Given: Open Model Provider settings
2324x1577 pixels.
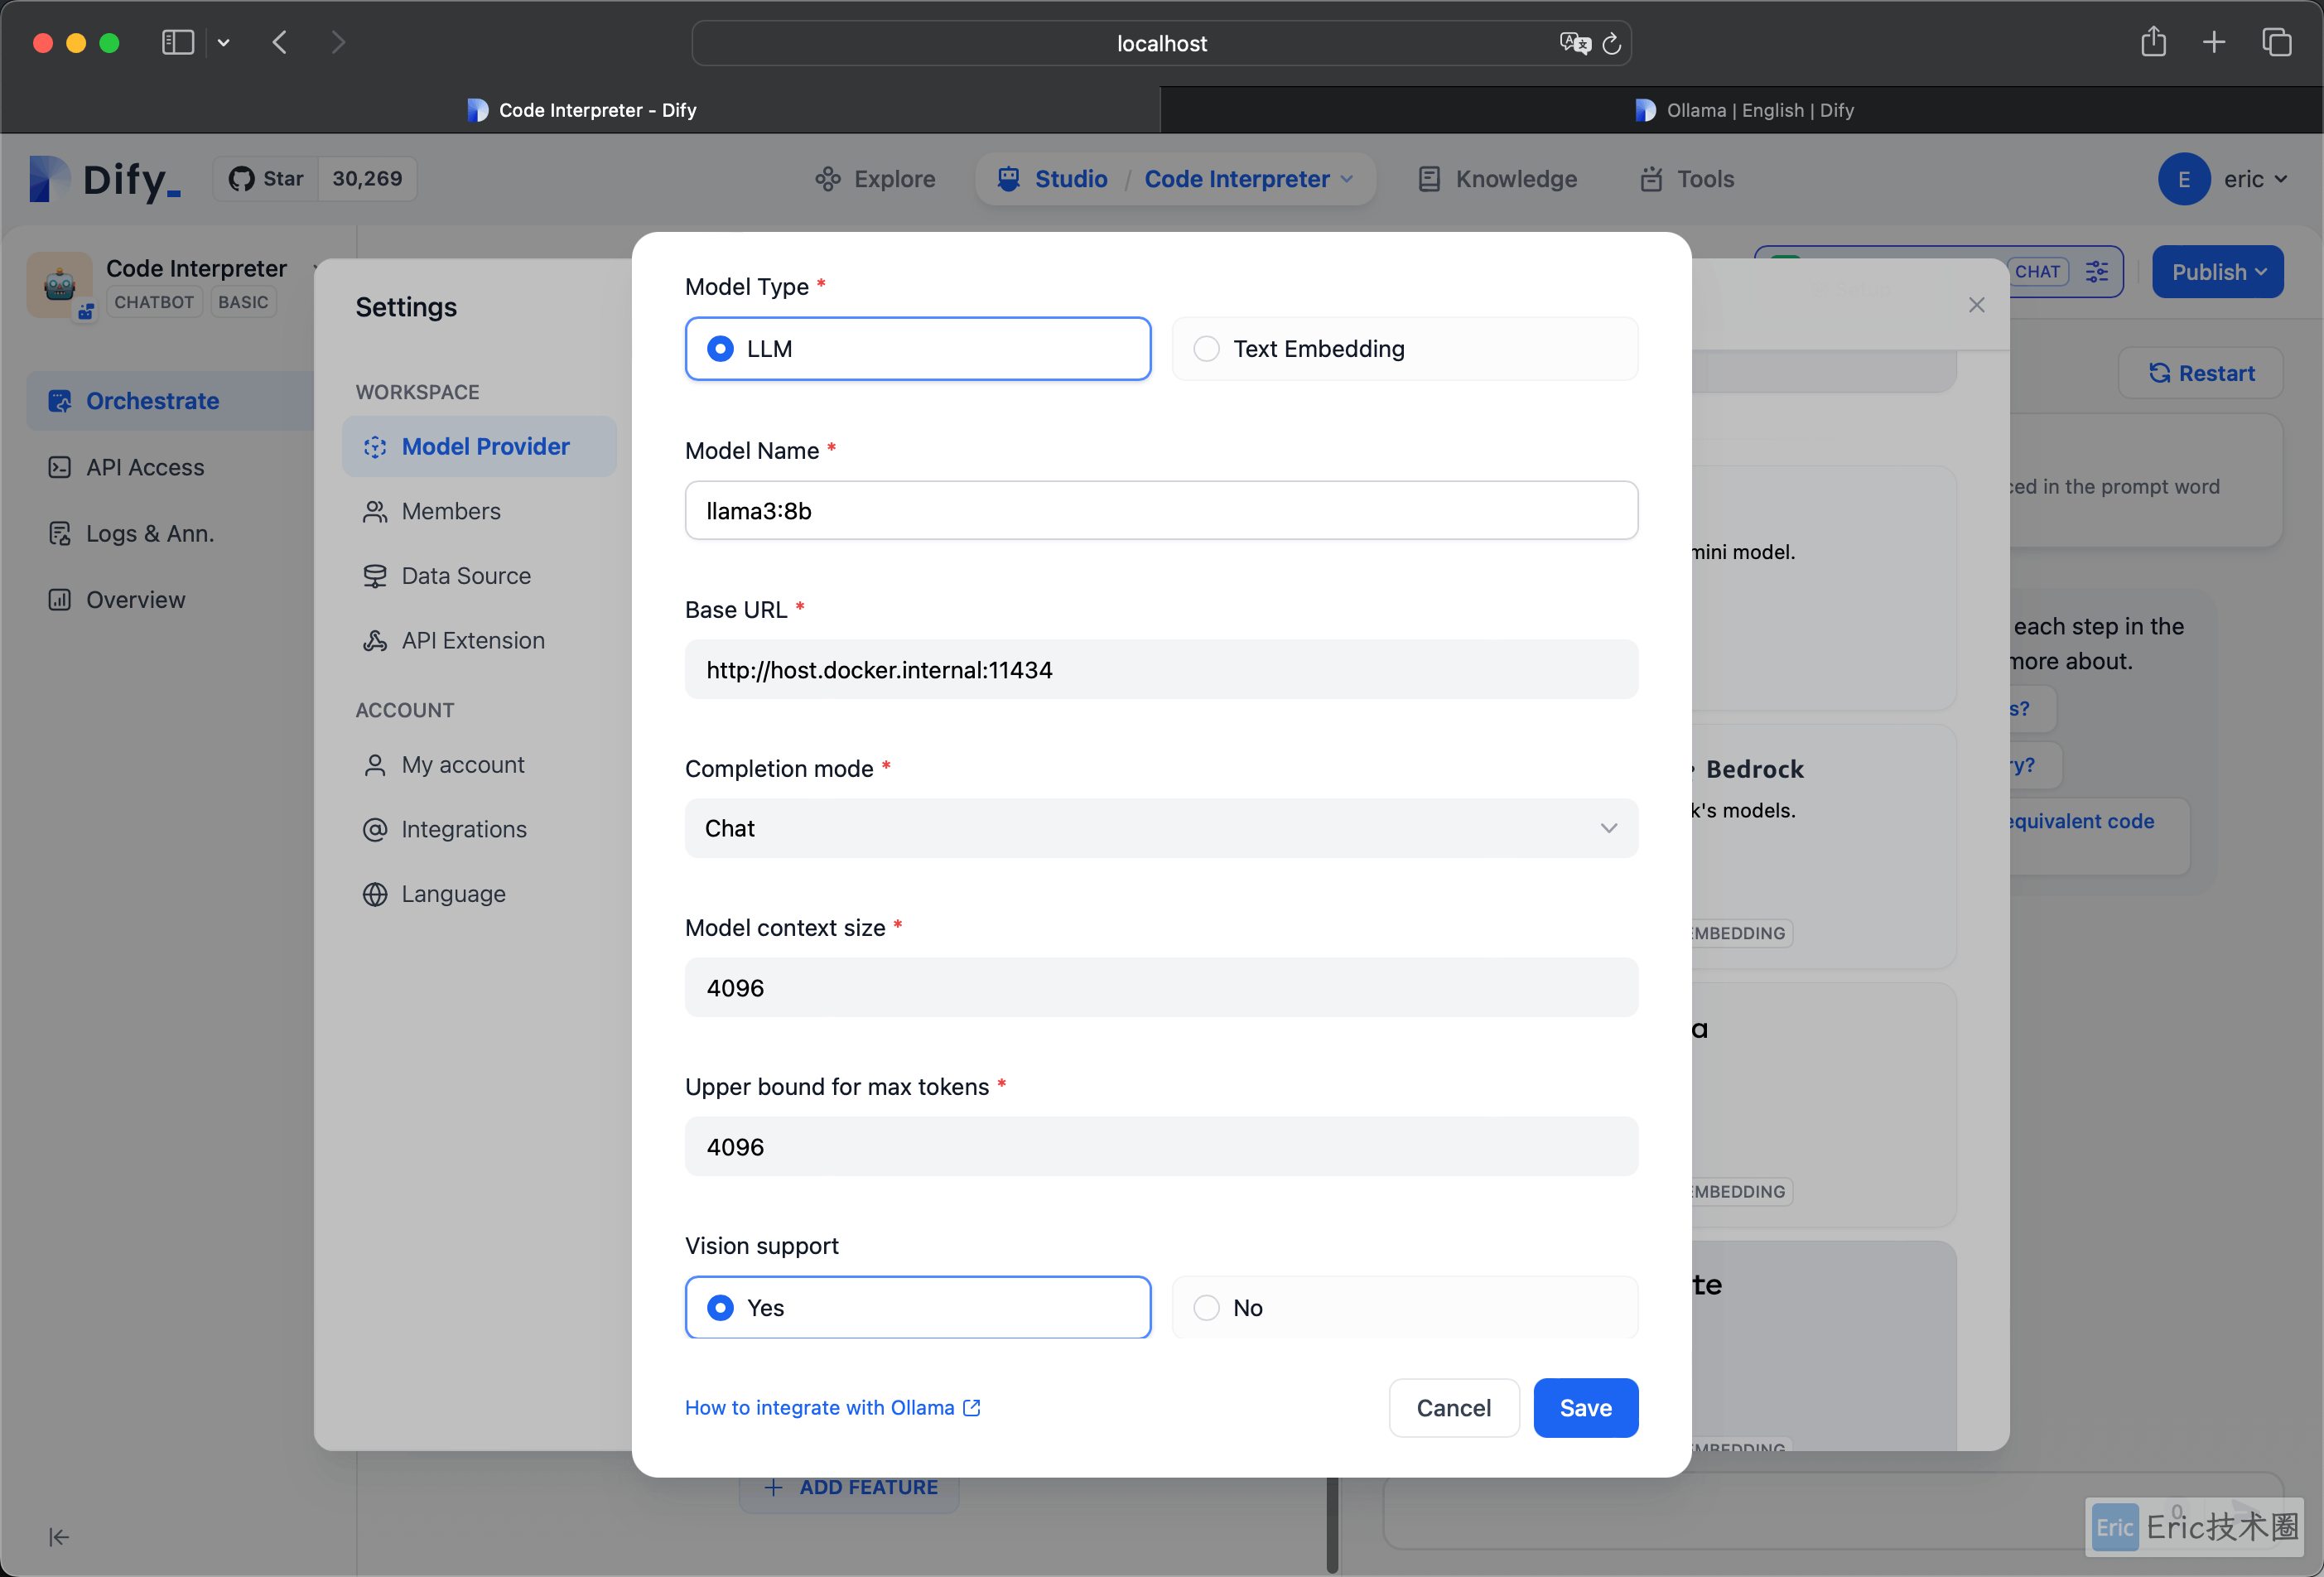Looking at the screenshot, I should click(x=479, y=446).
